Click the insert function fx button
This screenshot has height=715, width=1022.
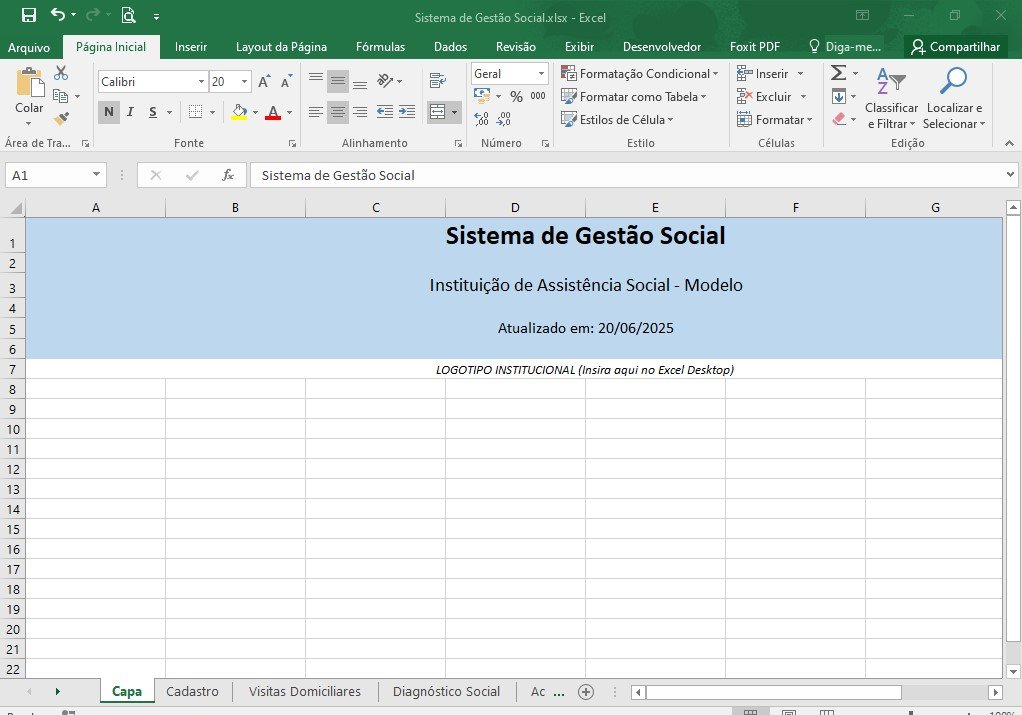click(227, 175)
